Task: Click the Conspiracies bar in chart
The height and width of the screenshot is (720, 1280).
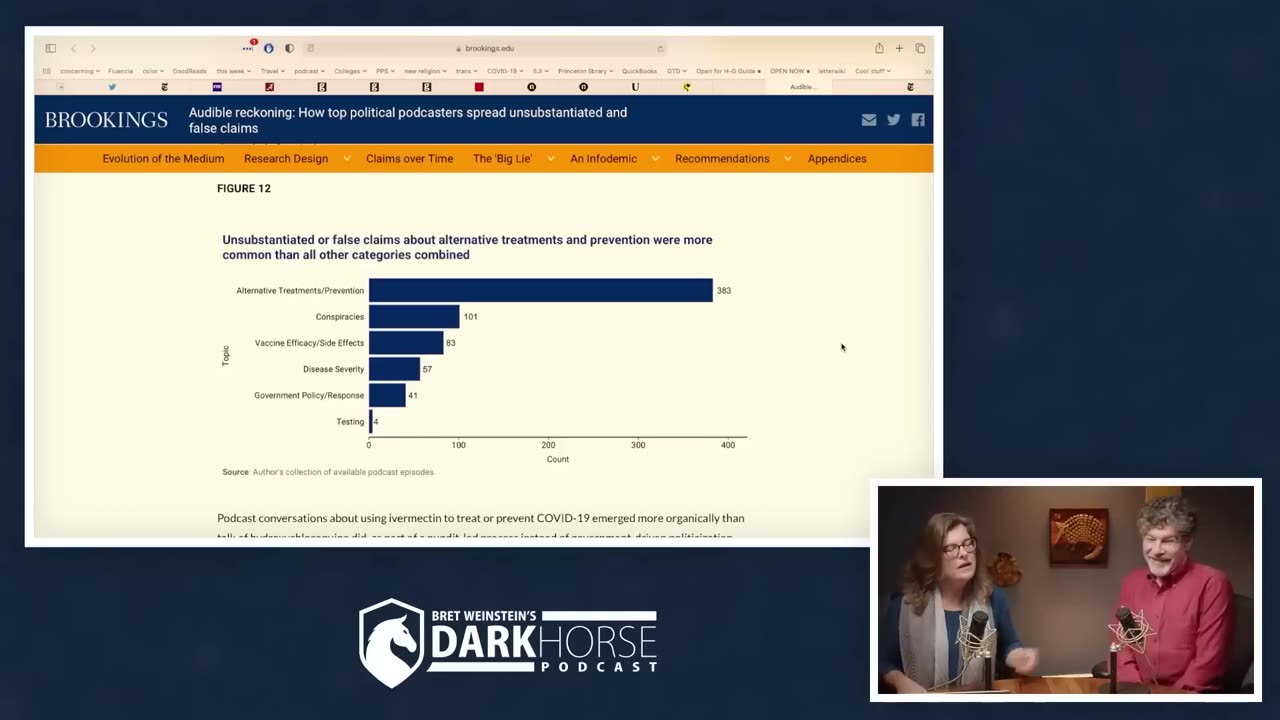Action: (414, 316)
